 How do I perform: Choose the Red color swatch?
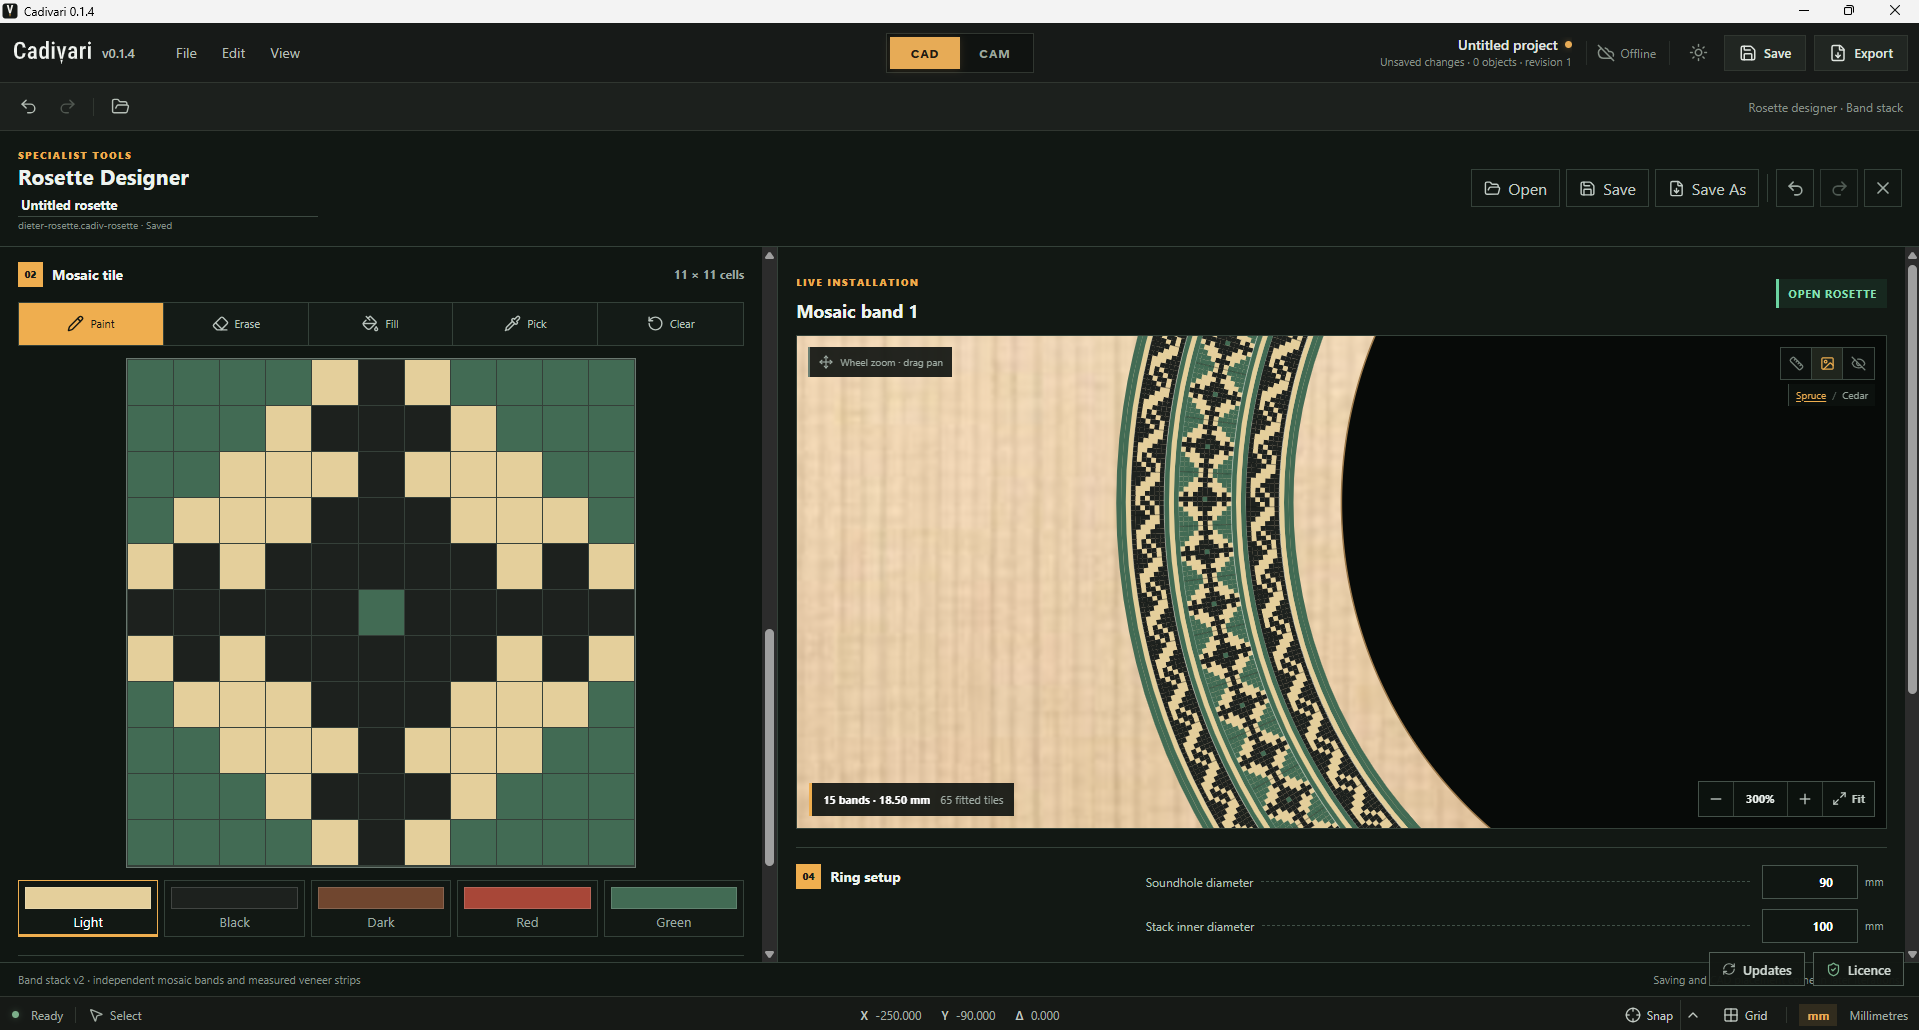coord(527,908)
